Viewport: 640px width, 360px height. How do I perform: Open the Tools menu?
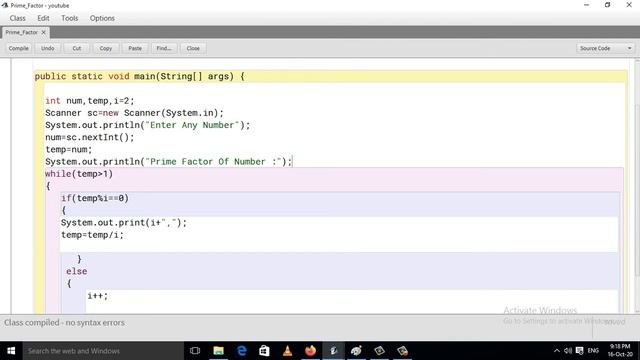[x=69, y=18]
